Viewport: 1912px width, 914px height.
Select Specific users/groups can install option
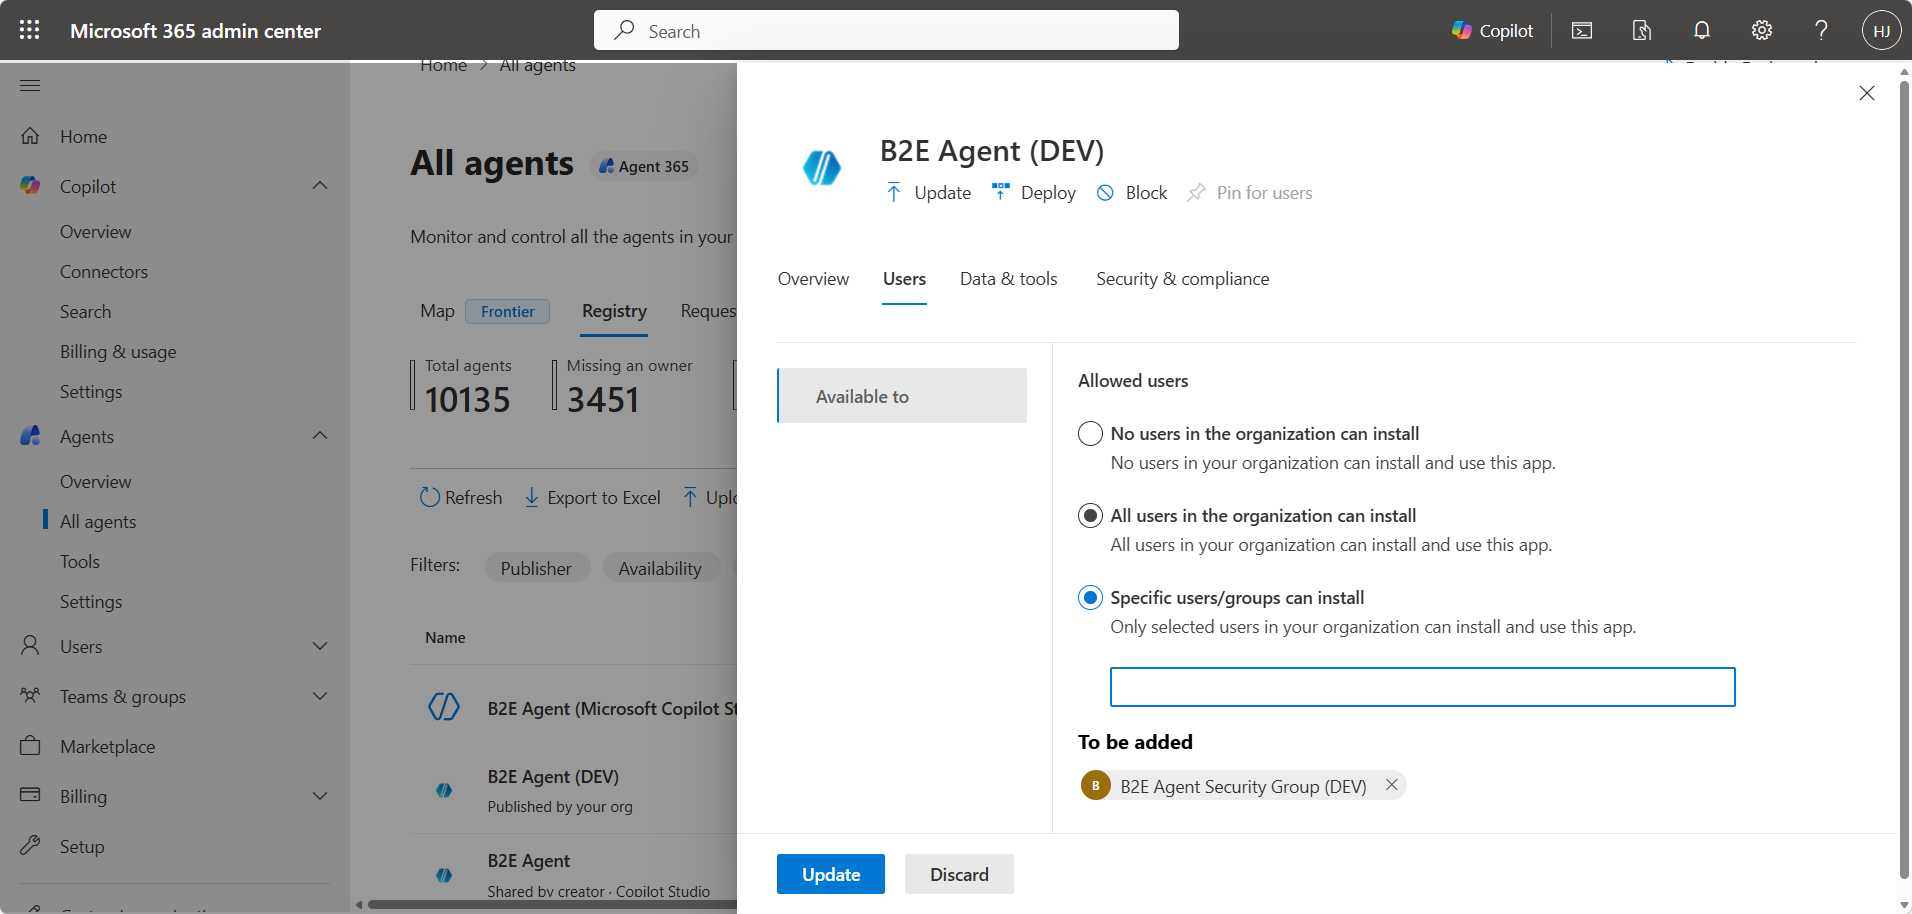point(1090,598)
